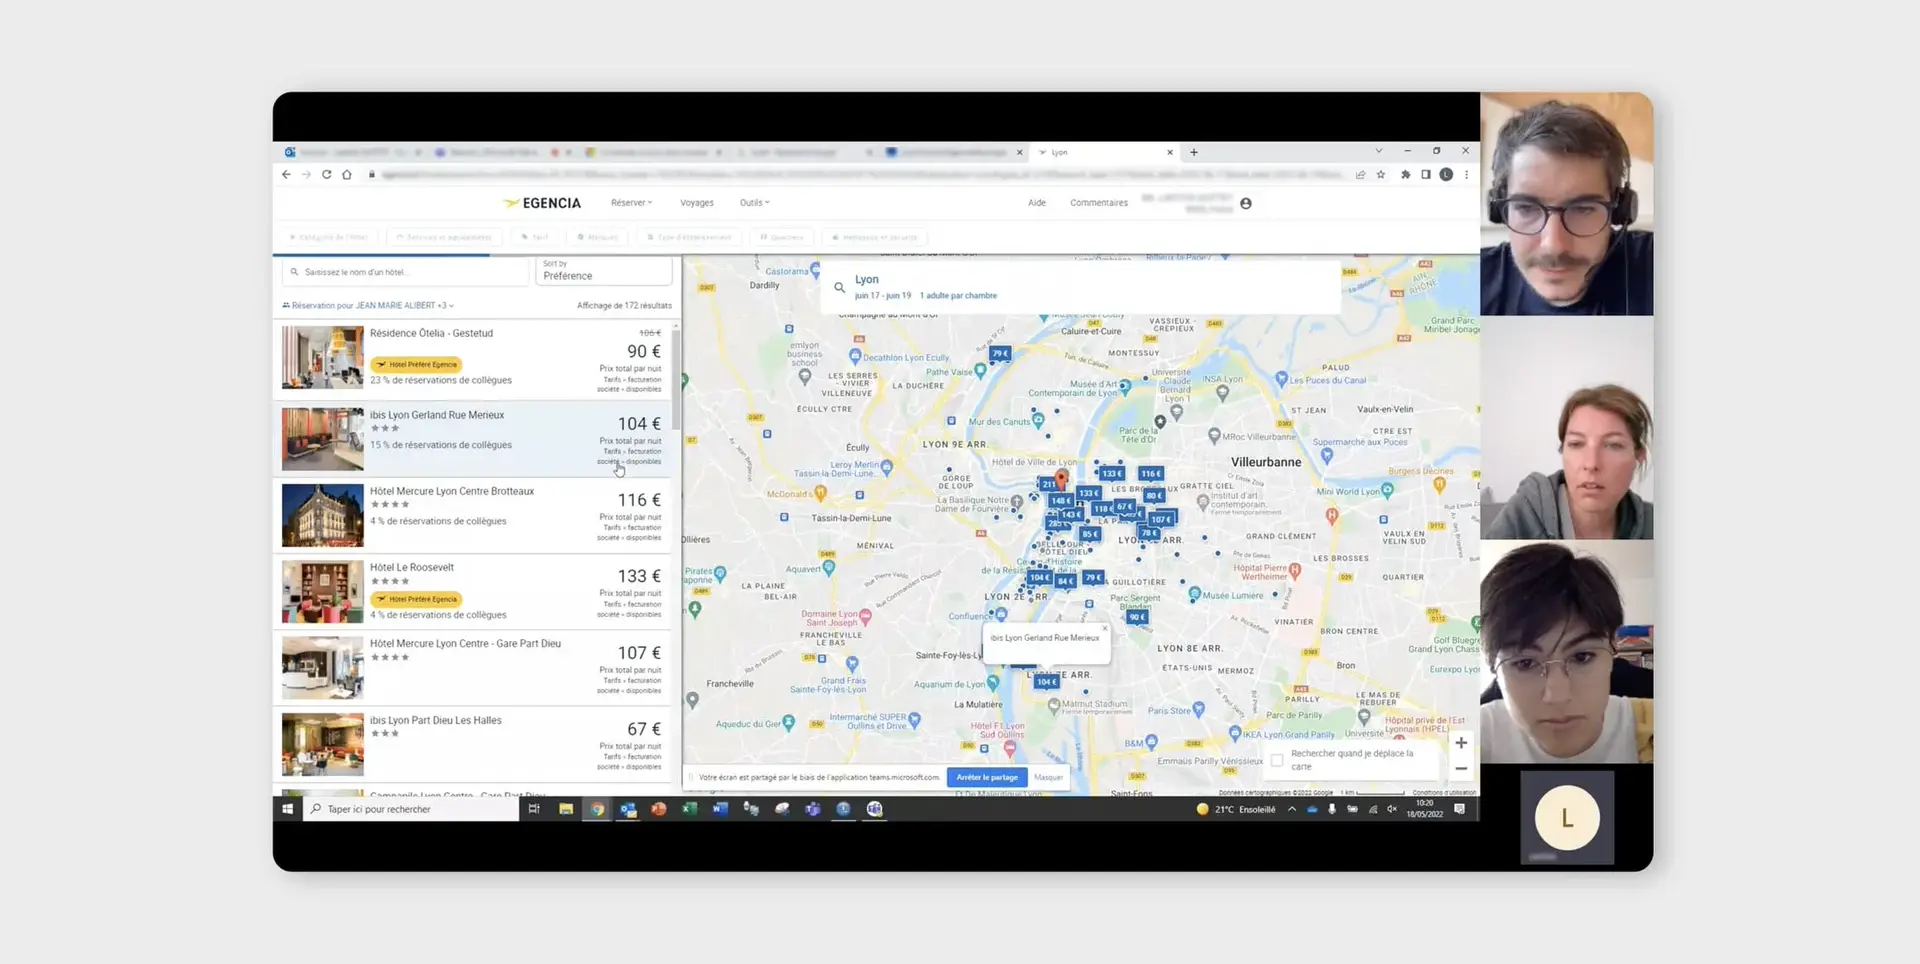
Task: Open Hôtel Le Roosevelt listing
Action: 474,591
